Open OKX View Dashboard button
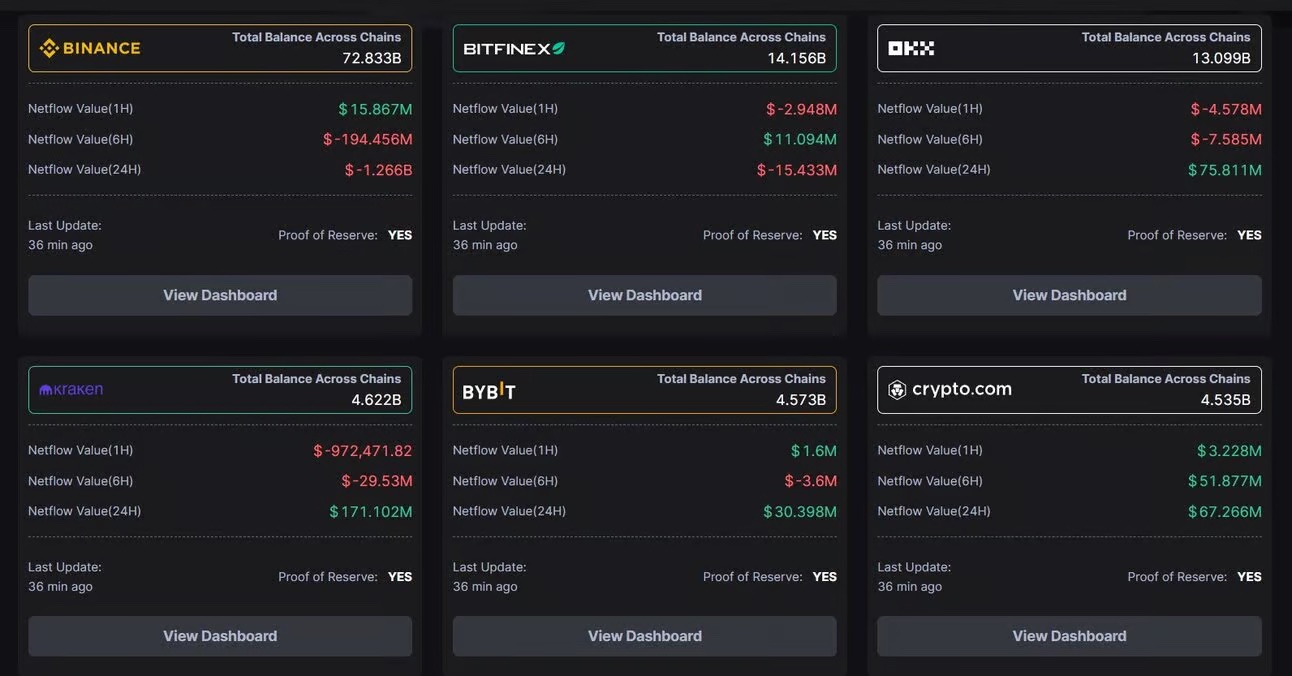Image resolution: width=1292 pixels, height=676 pixels. (x=1069, y=295)
